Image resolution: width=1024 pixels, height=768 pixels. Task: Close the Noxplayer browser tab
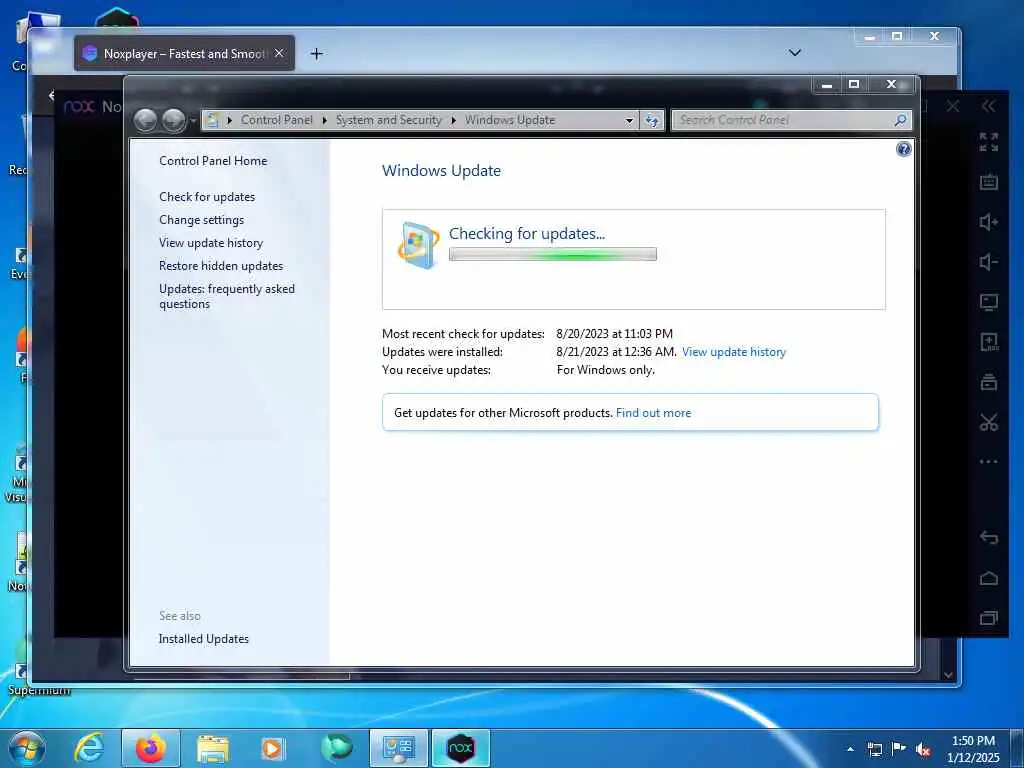(x=279, y=54)
